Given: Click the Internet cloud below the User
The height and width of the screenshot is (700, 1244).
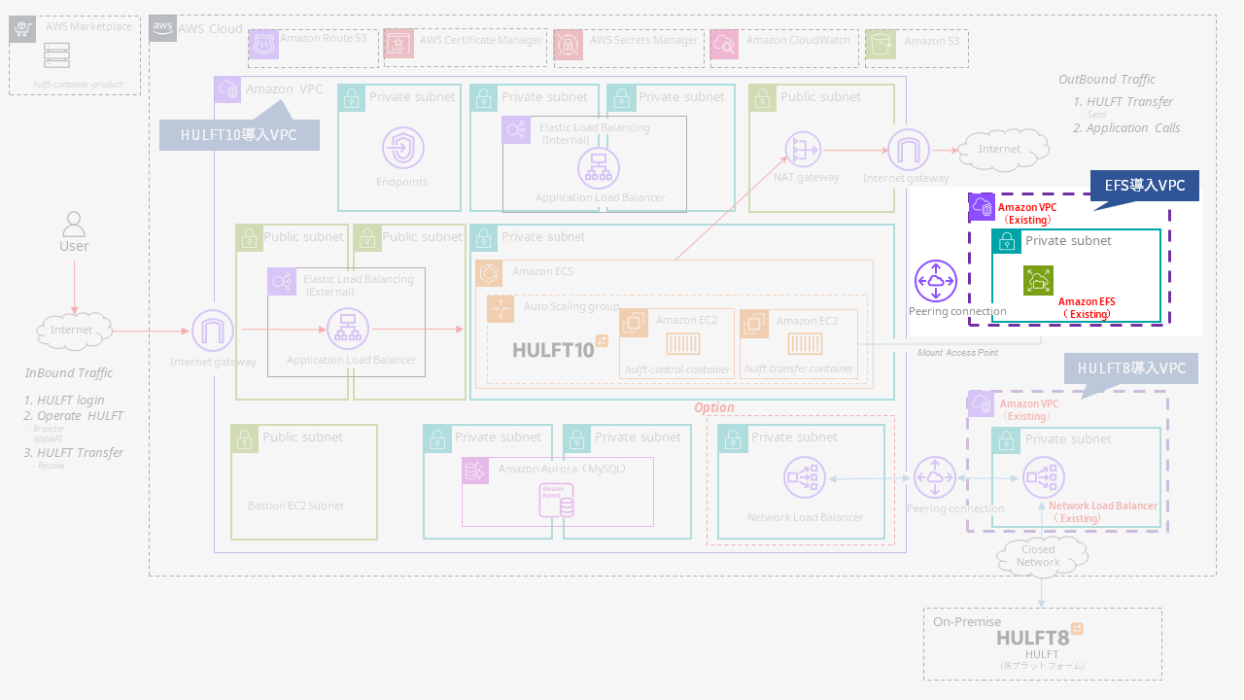Looking at the screenshot, I should [72, 329].
